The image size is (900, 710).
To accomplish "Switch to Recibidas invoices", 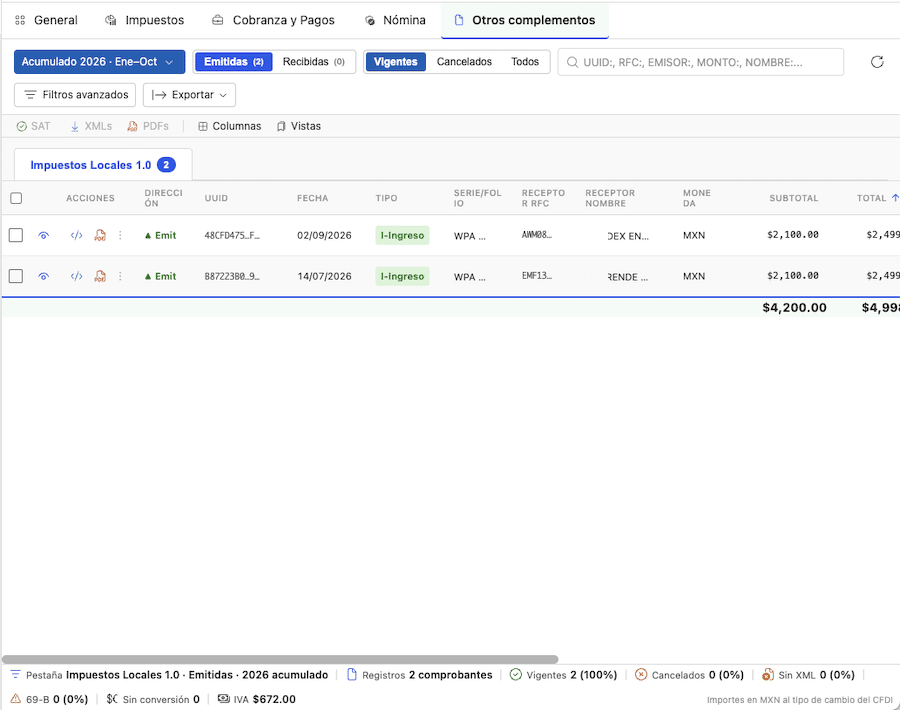I will [313, 62].
